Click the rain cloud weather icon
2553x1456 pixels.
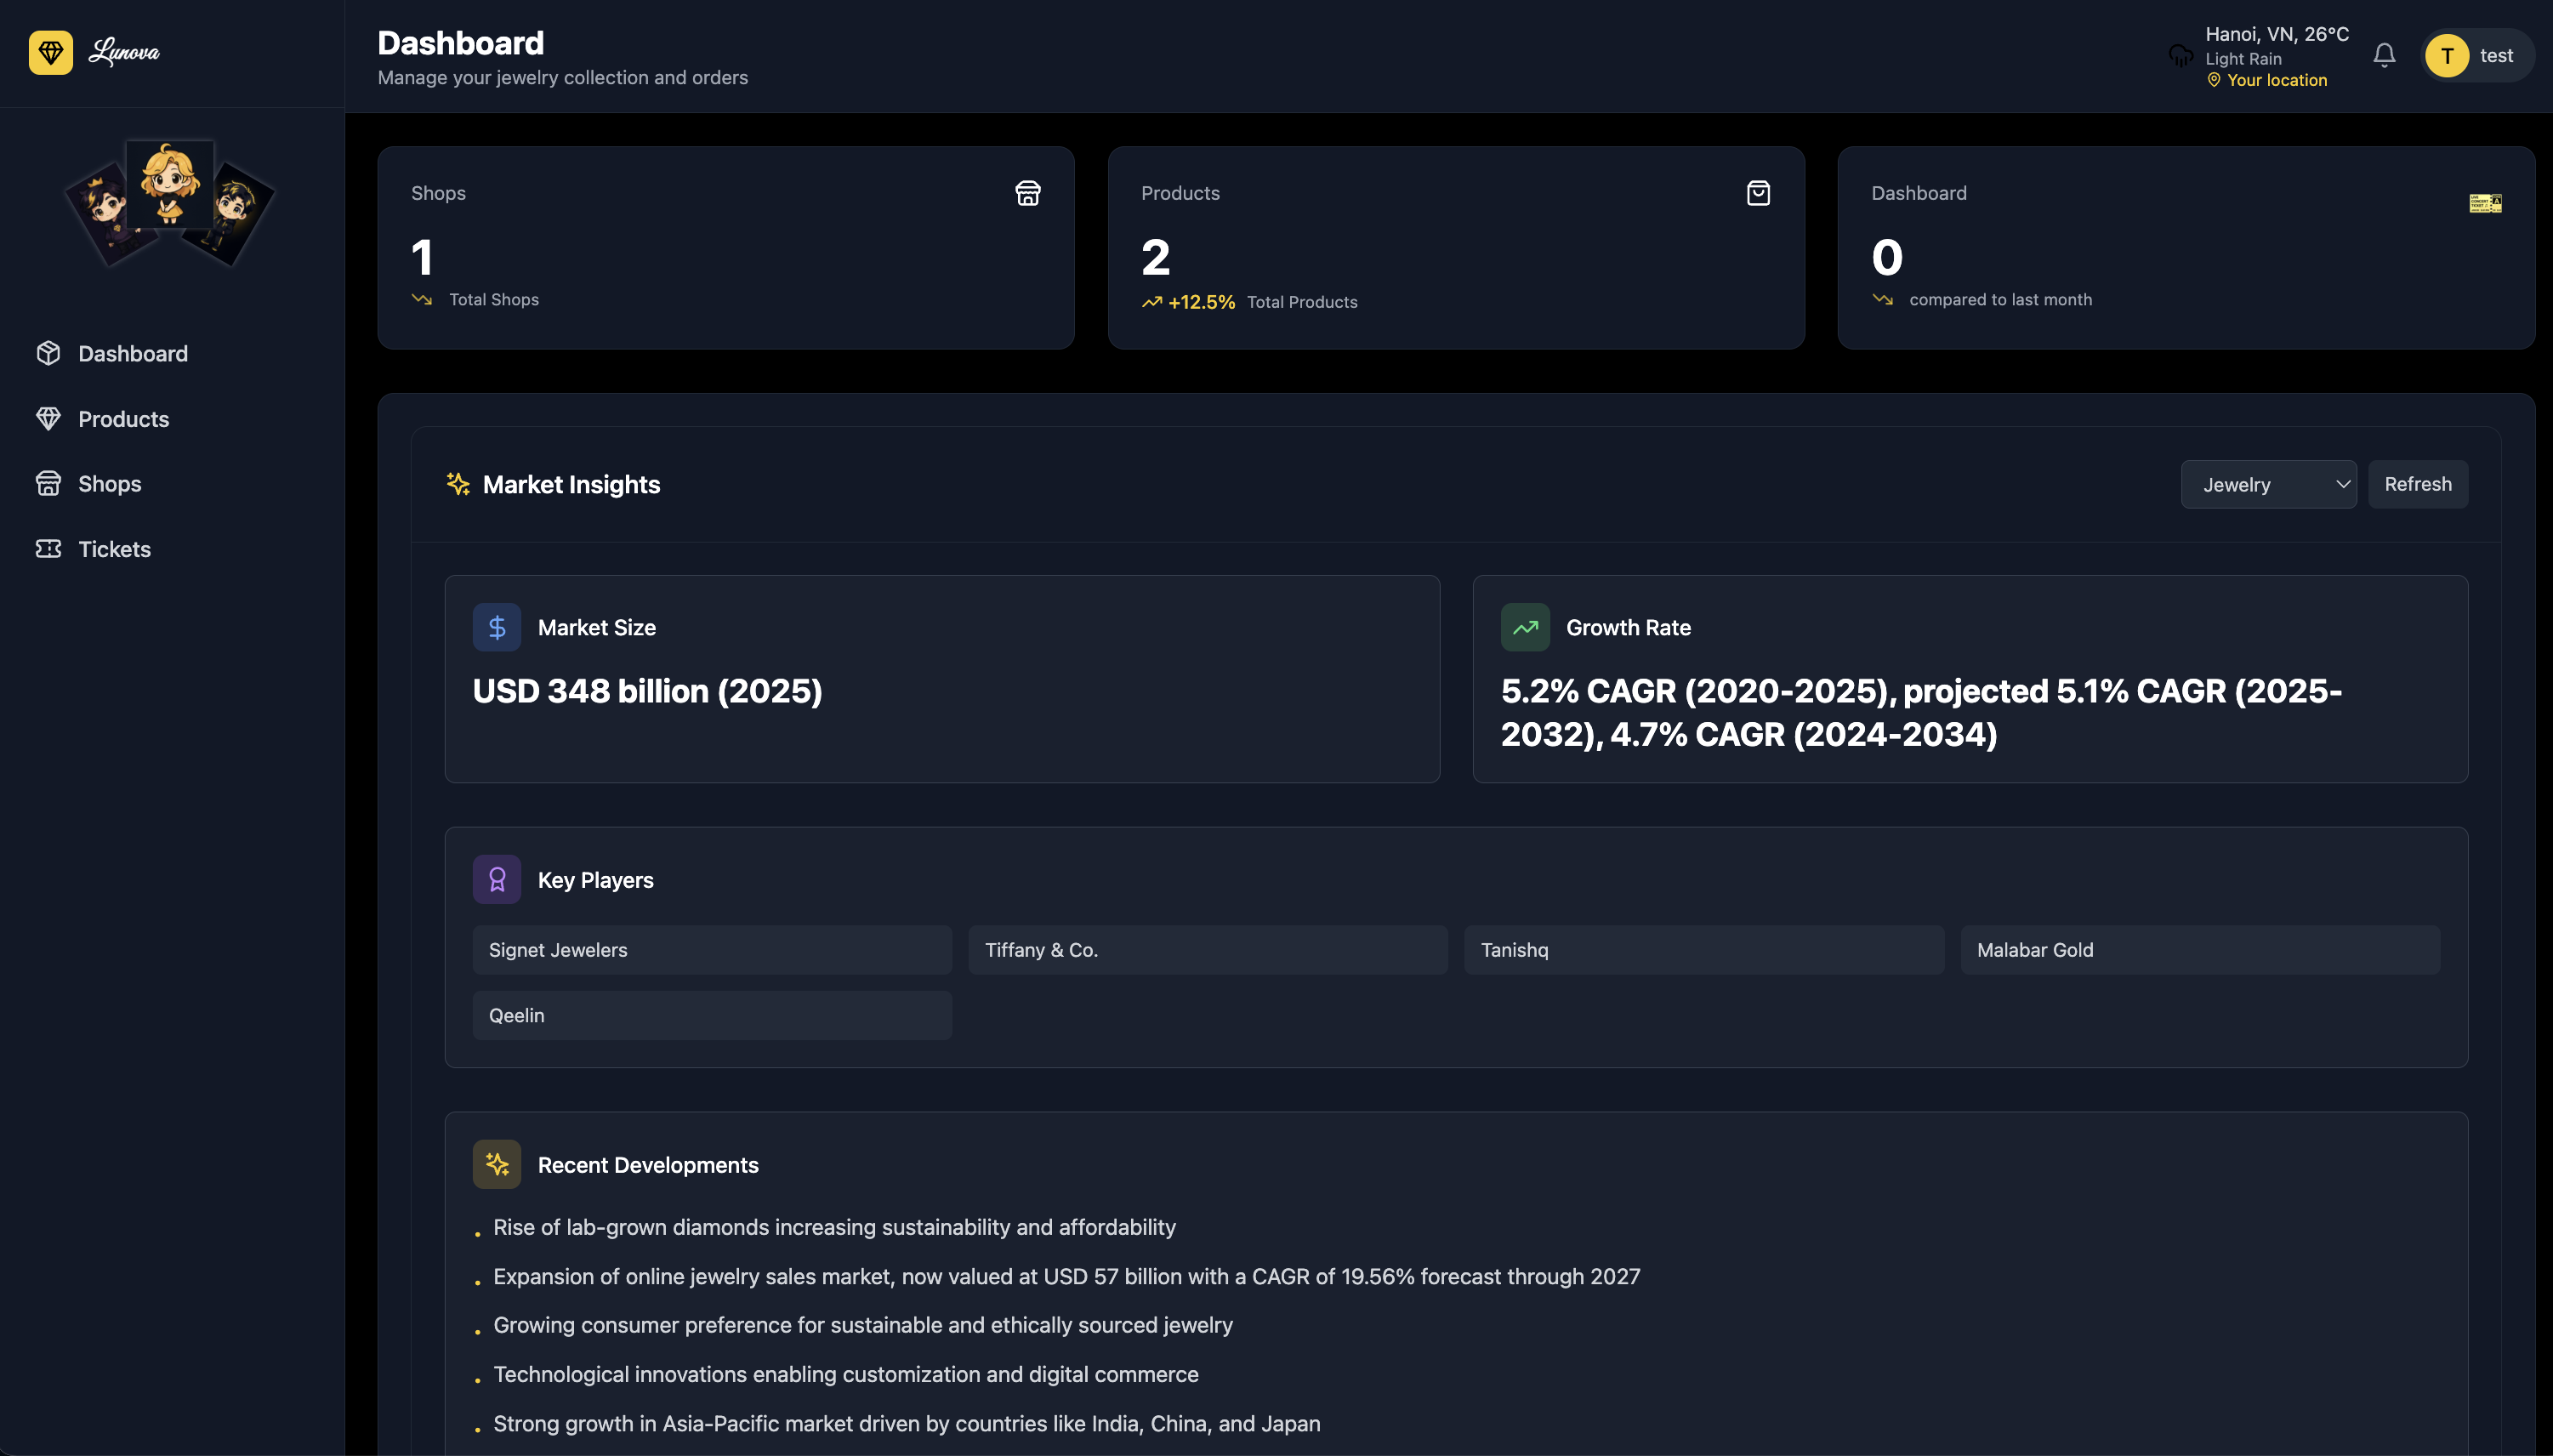(x=2180, y=56)
